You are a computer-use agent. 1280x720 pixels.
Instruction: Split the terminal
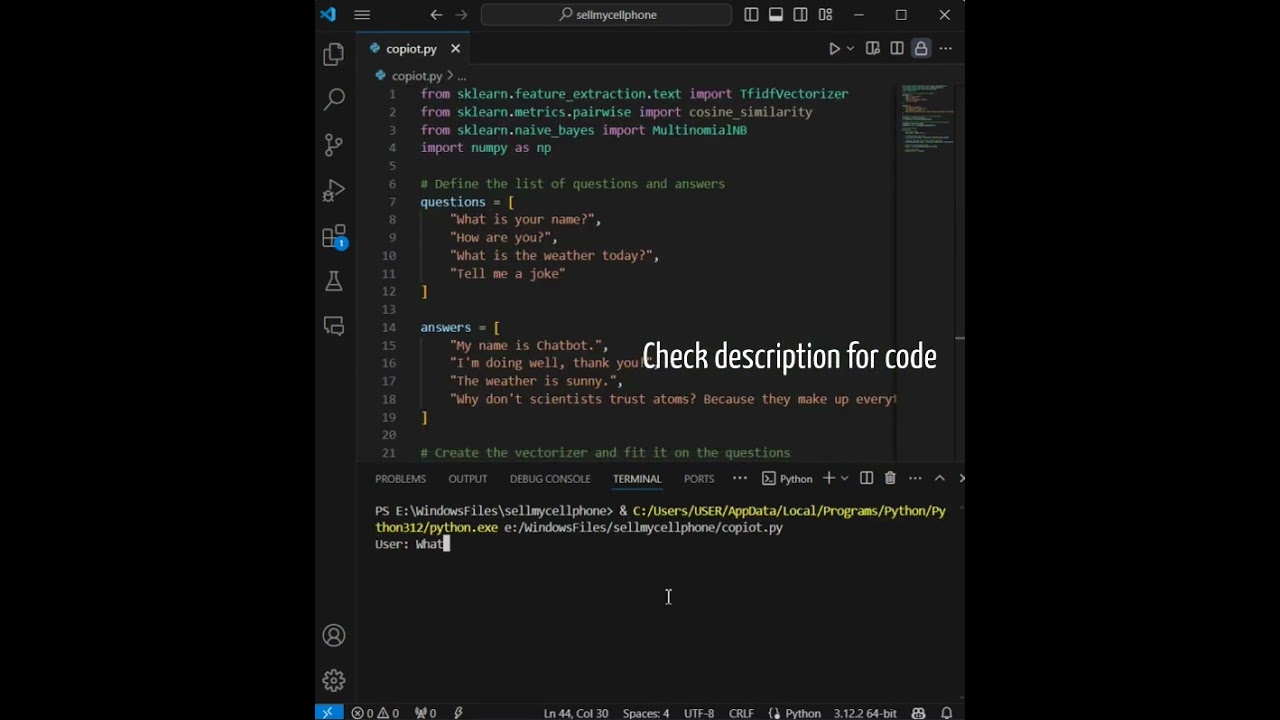pos(866,479)
